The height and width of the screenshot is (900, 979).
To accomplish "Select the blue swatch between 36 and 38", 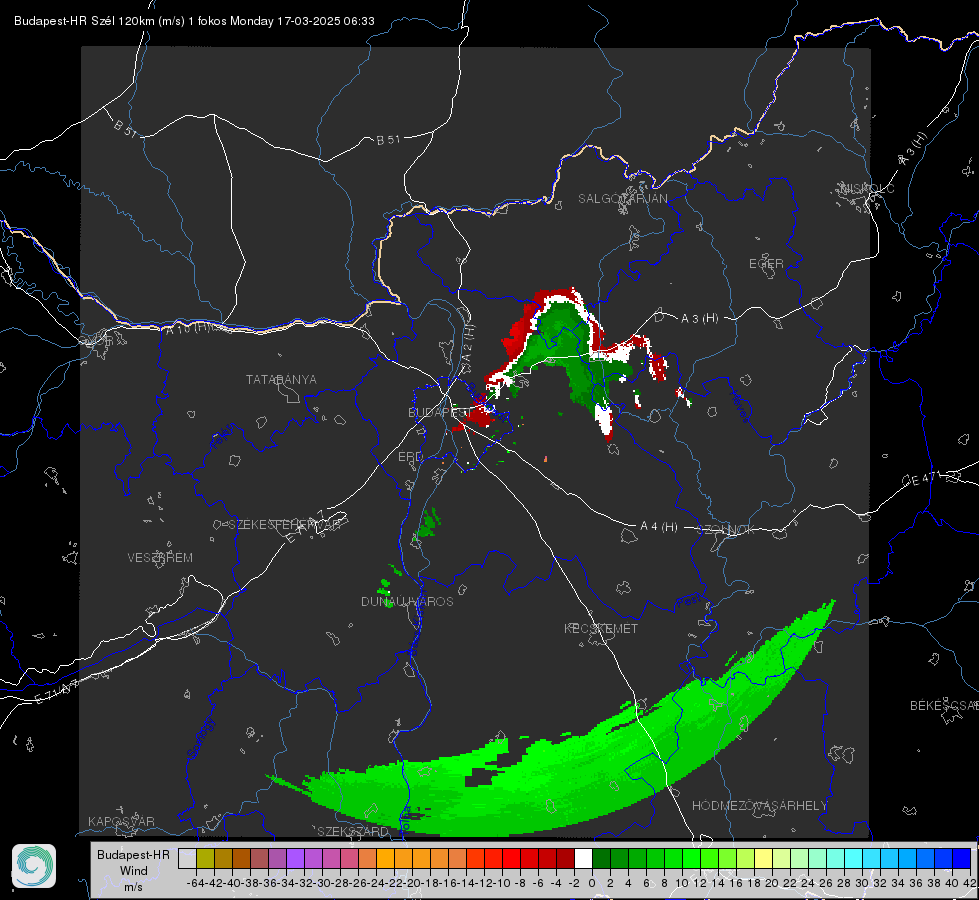I will tap(926, 858).
